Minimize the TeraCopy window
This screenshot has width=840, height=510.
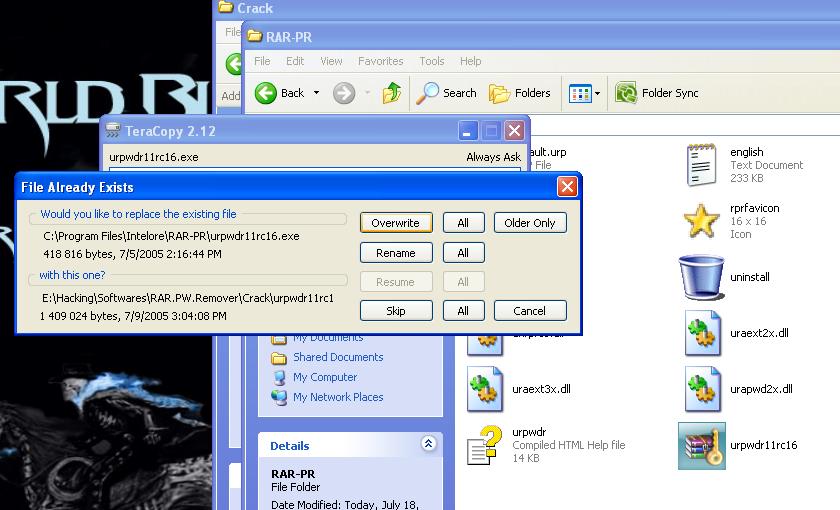pyautogui.click(x=468, y=131)
